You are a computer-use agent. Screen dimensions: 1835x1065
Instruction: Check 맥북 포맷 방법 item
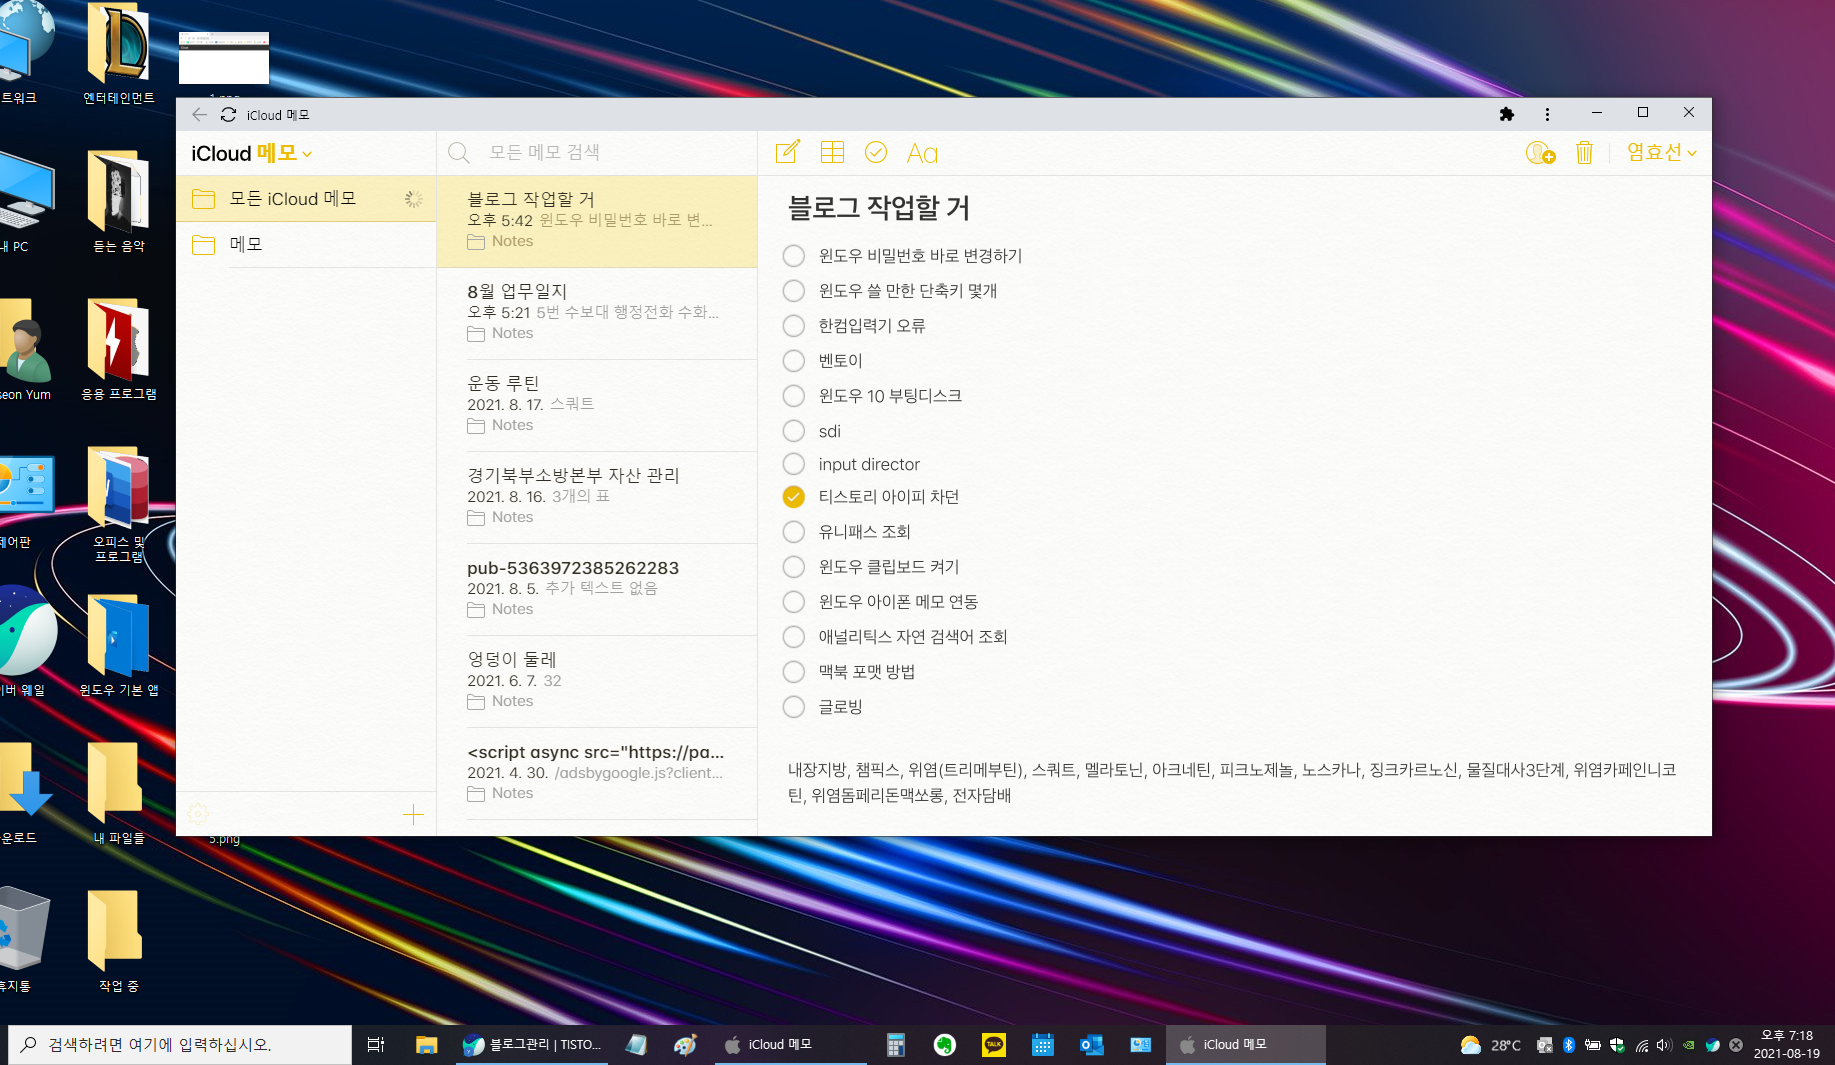[793, 672]
